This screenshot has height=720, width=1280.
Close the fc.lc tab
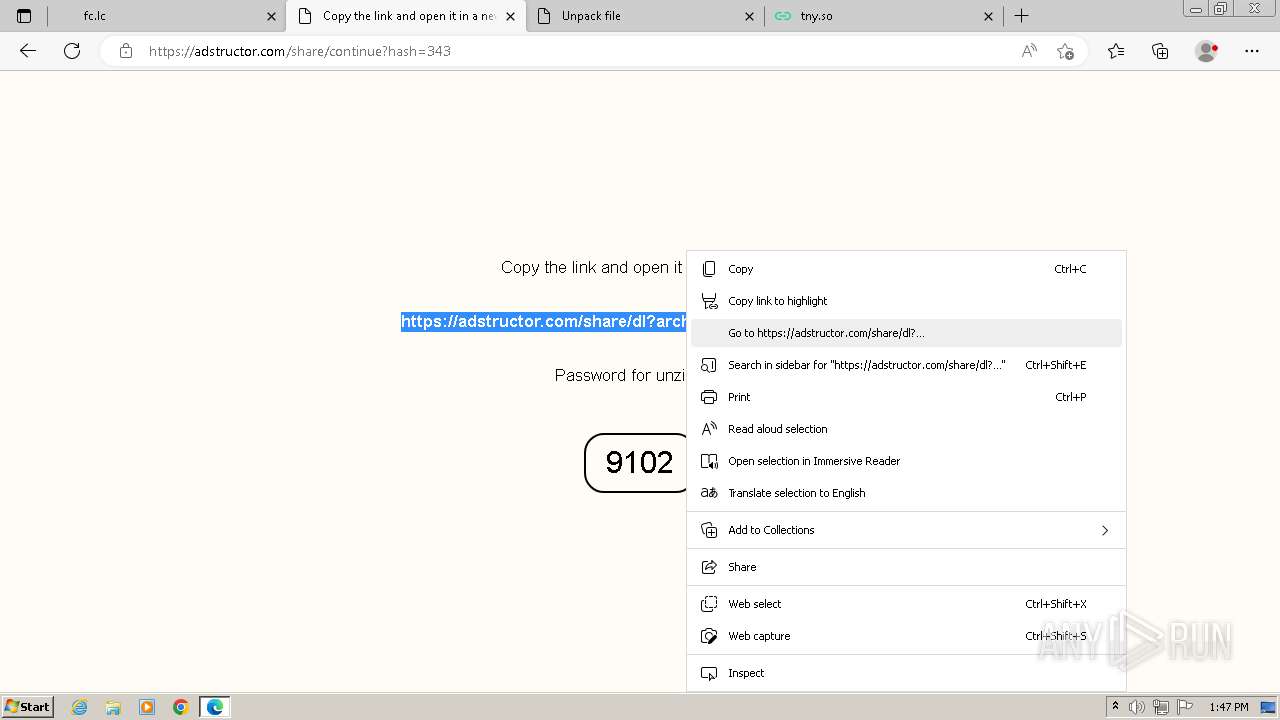[x=271, y=16]
